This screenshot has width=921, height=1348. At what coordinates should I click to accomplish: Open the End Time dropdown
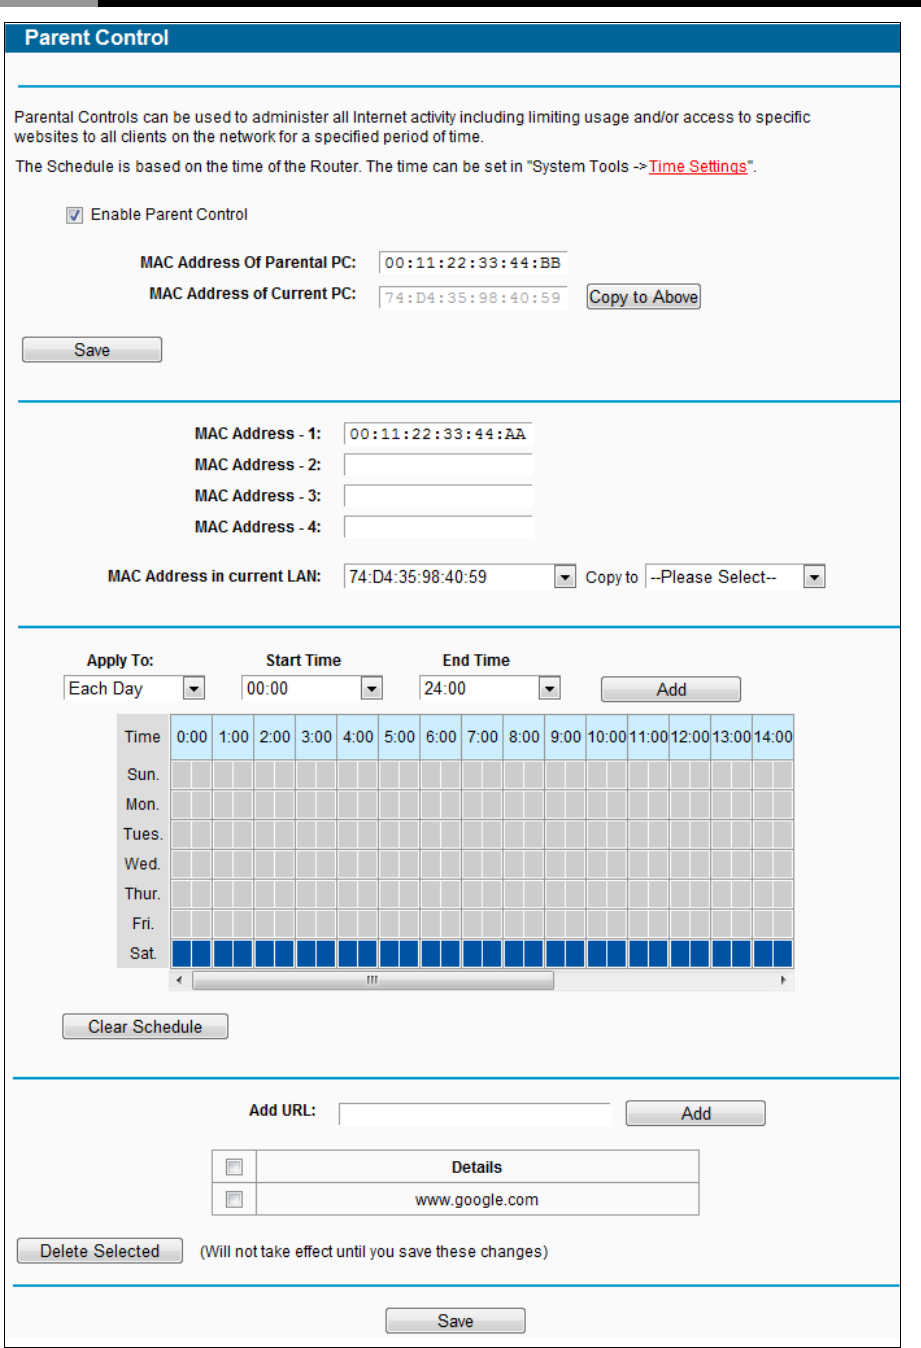coord(490,688)
